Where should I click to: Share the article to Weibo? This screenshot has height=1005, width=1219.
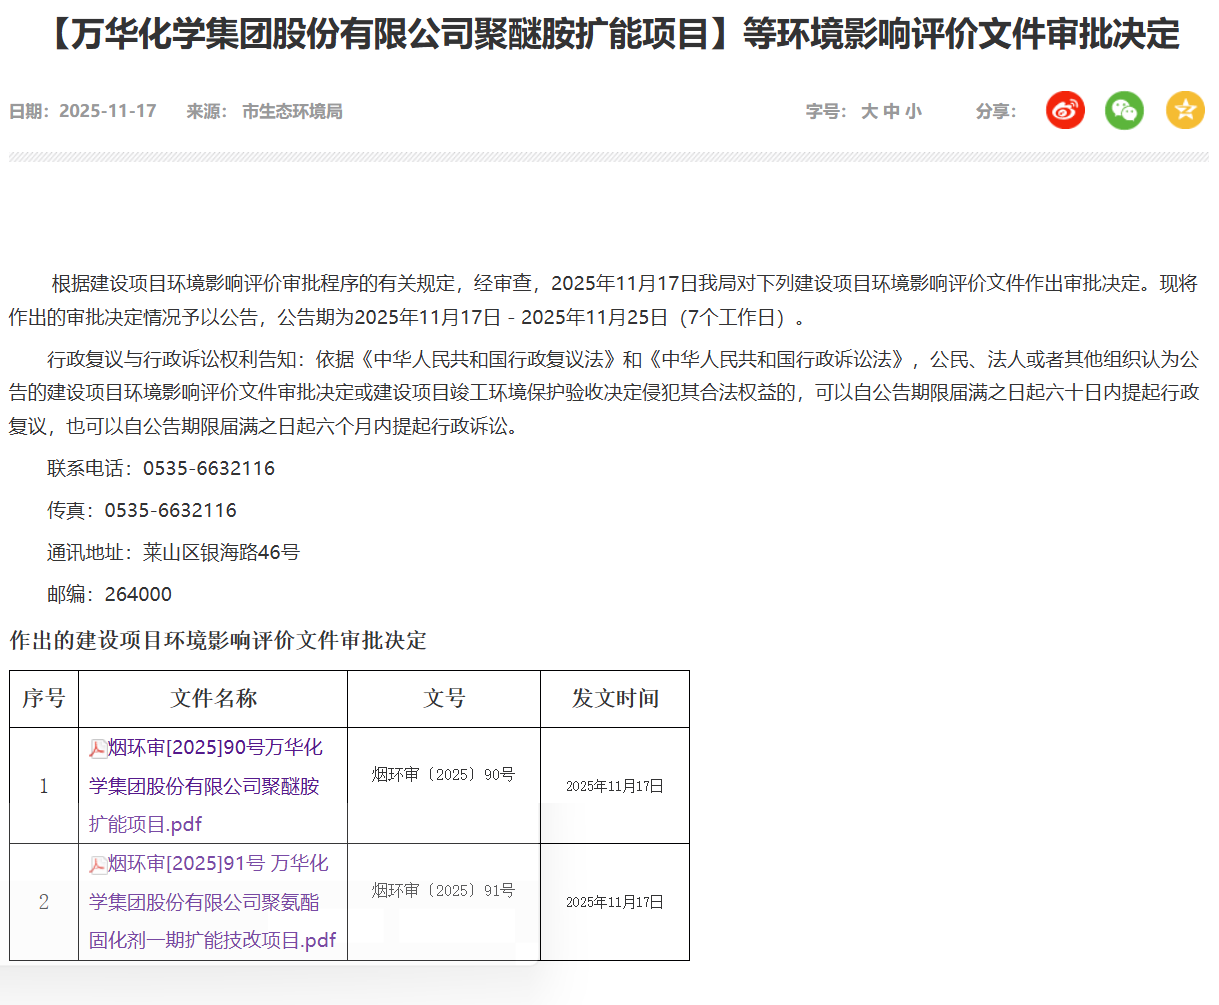(x=1065, y=110)
